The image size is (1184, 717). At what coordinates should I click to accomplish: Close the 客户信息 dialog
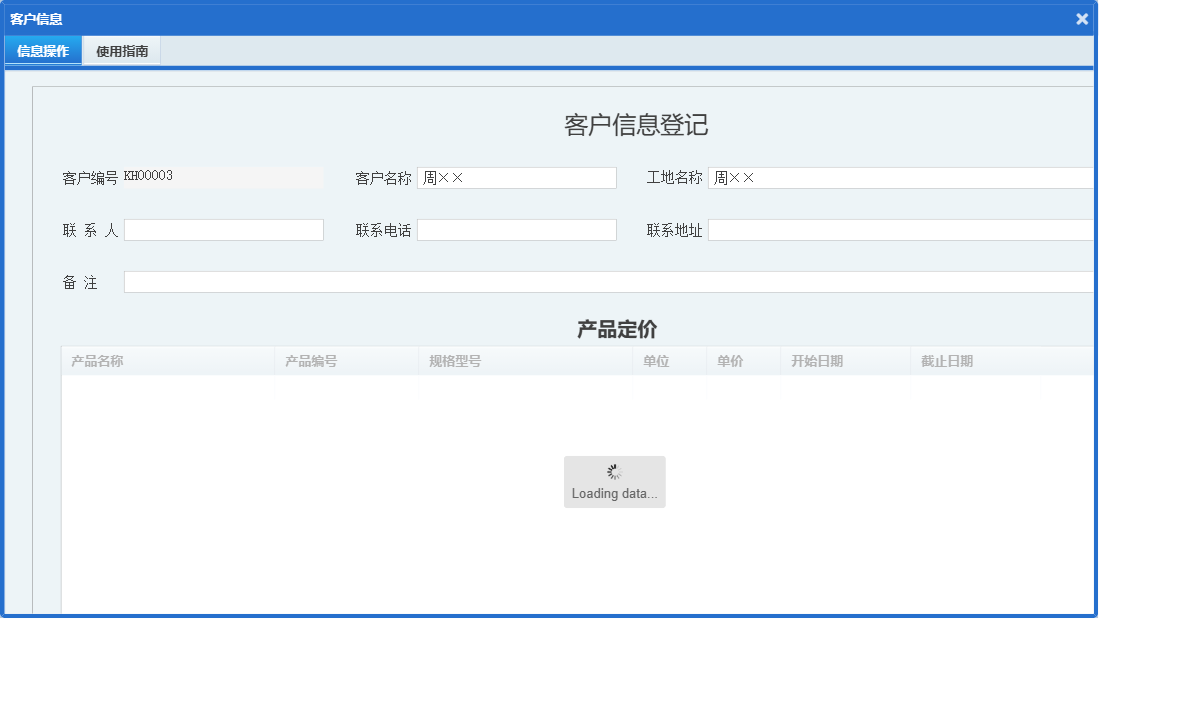click(1081, 18)
